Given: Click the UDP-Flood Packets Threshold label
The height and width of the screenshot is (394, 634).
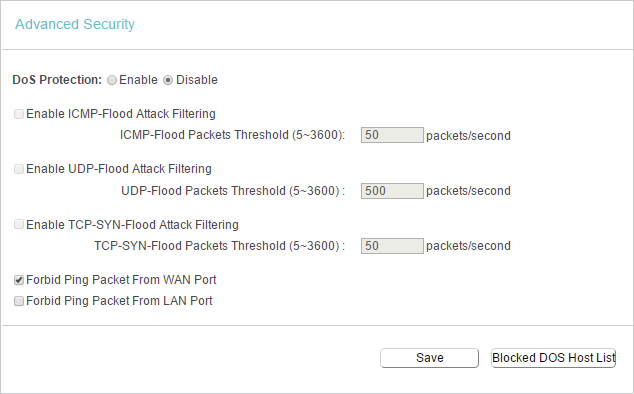Looking at the screenshot, I should click(x=233, y=191).
